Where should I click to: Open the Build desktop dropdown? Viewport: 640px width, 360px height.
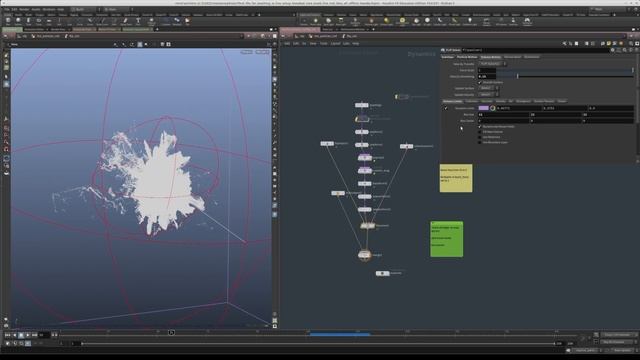click(84, 9)
